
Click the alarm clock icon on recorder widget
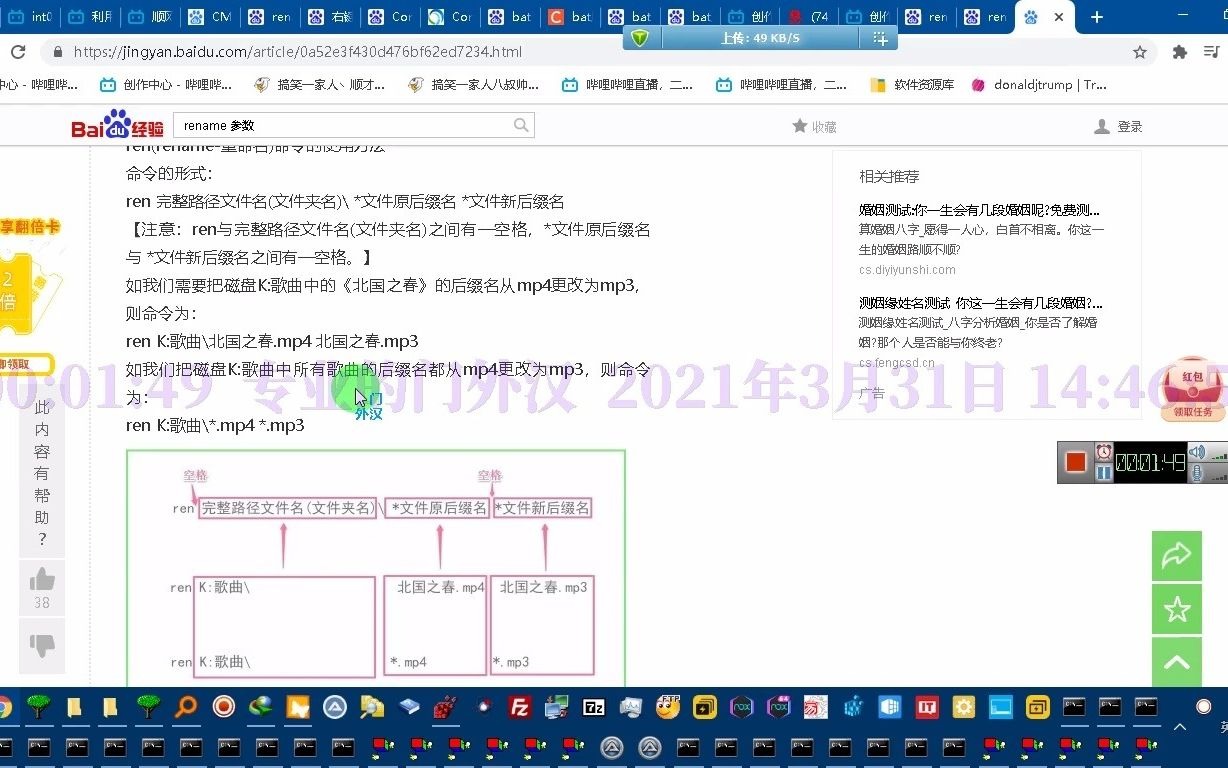pyautogui.click(x=1103, y=452)
